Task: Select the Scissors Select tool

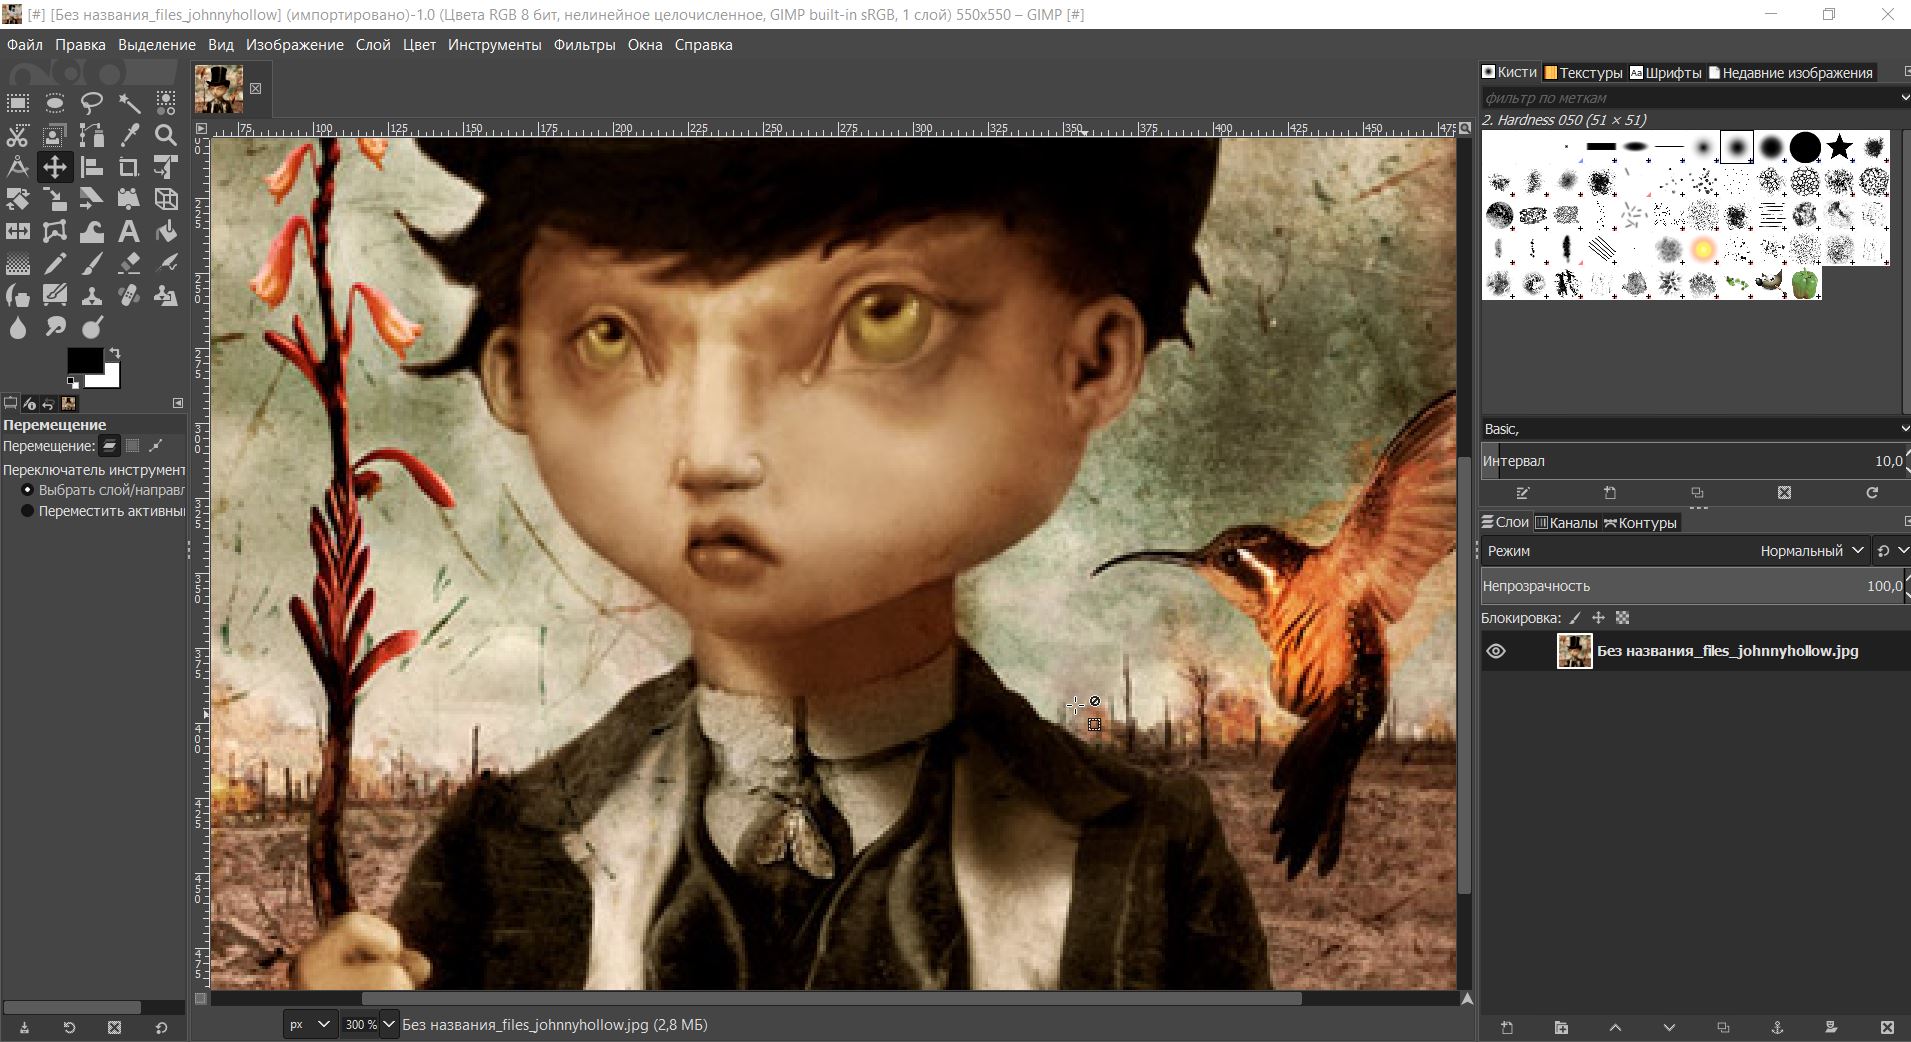Action: 18,135
